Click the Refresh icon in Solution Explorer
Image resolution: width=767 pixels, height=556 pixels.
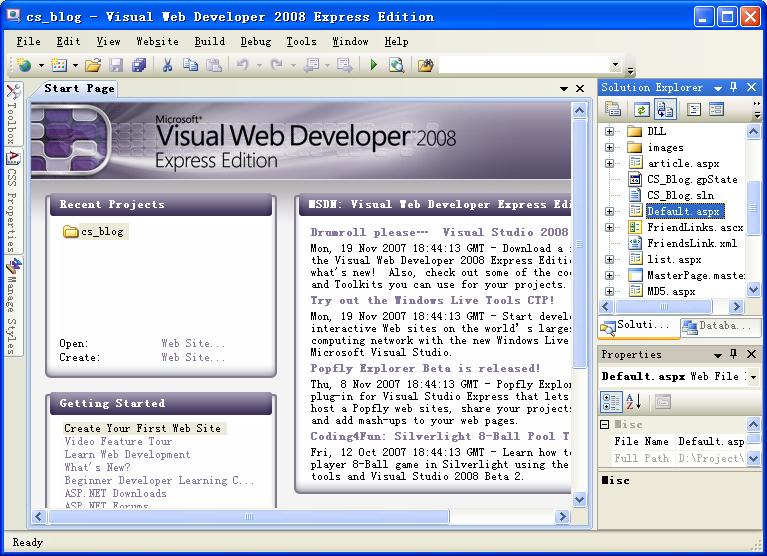[641, 109]
